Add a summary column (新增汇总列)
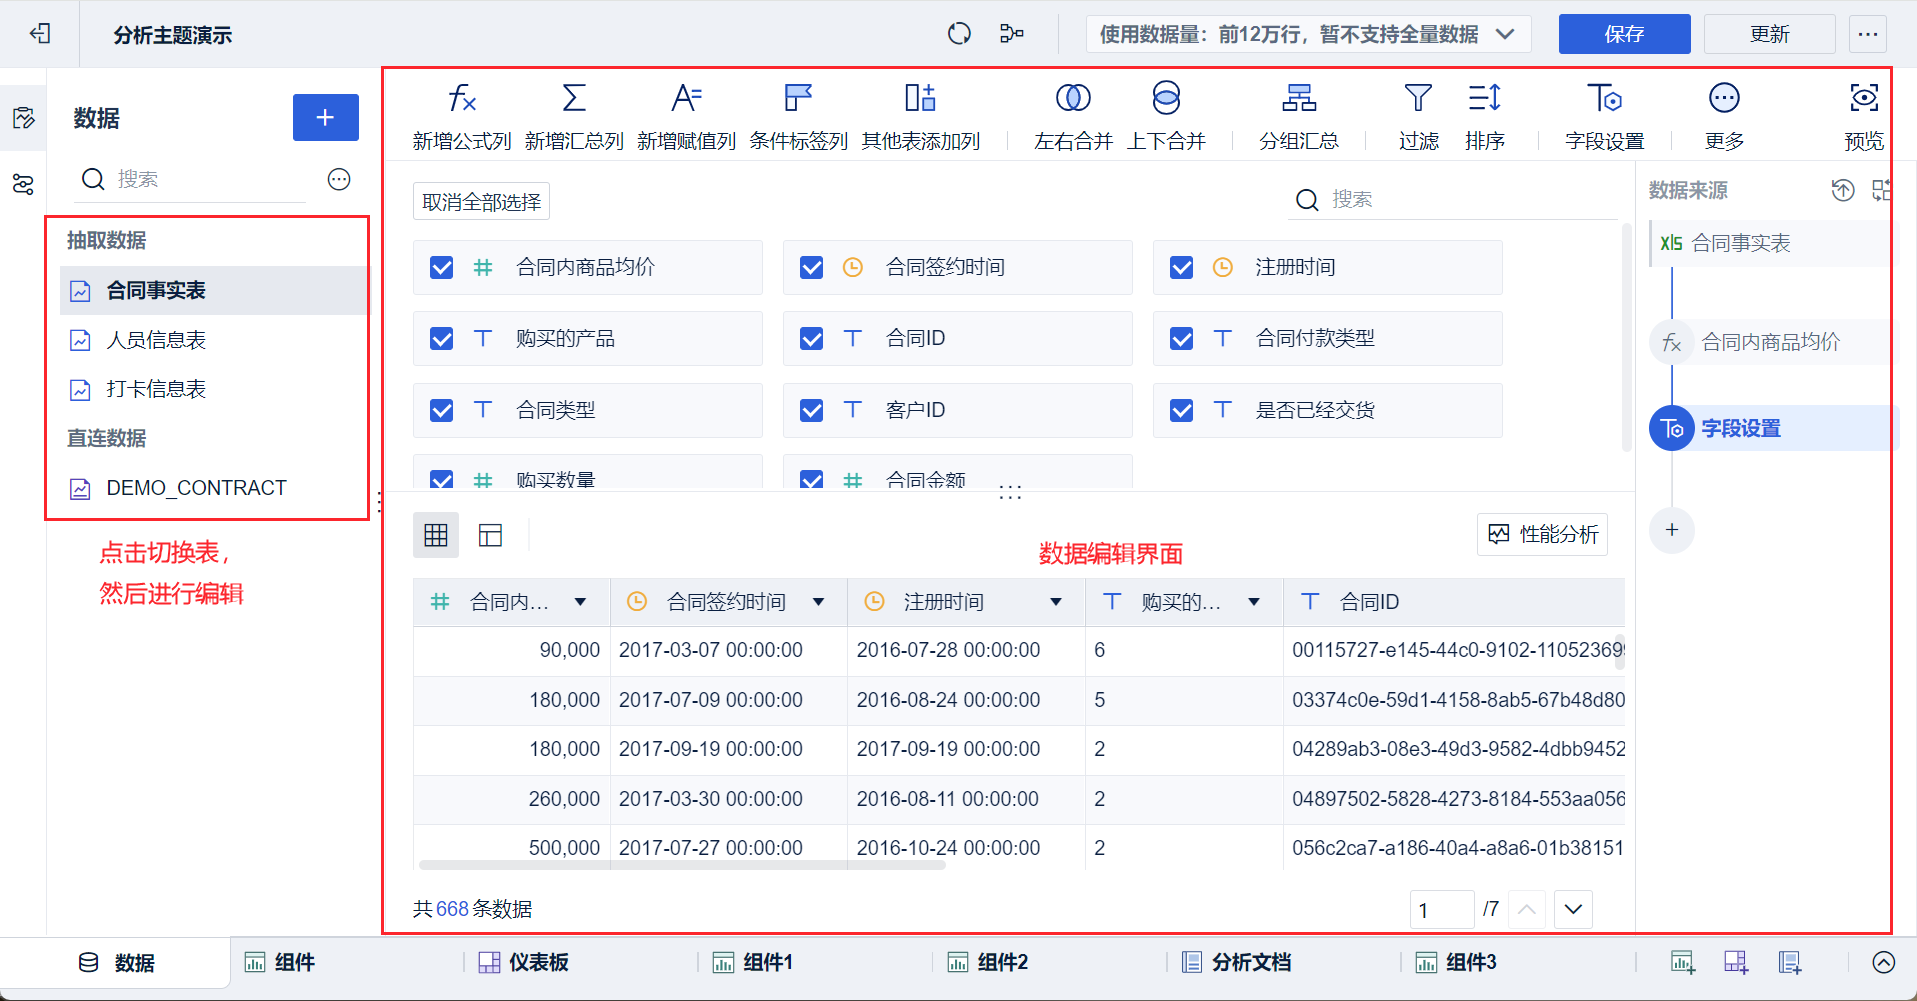1917x1001 pixels. [x=574, y=116]
